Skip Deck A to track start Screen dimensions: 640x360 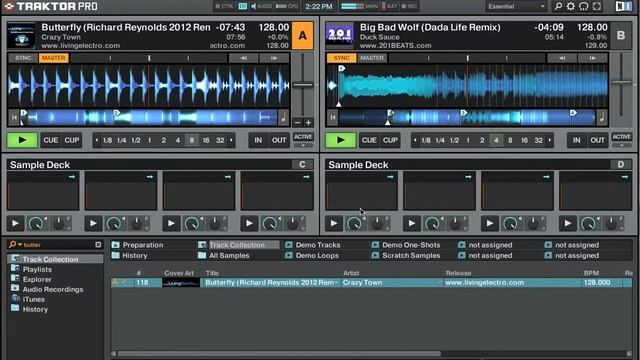(x=14, y=118)
